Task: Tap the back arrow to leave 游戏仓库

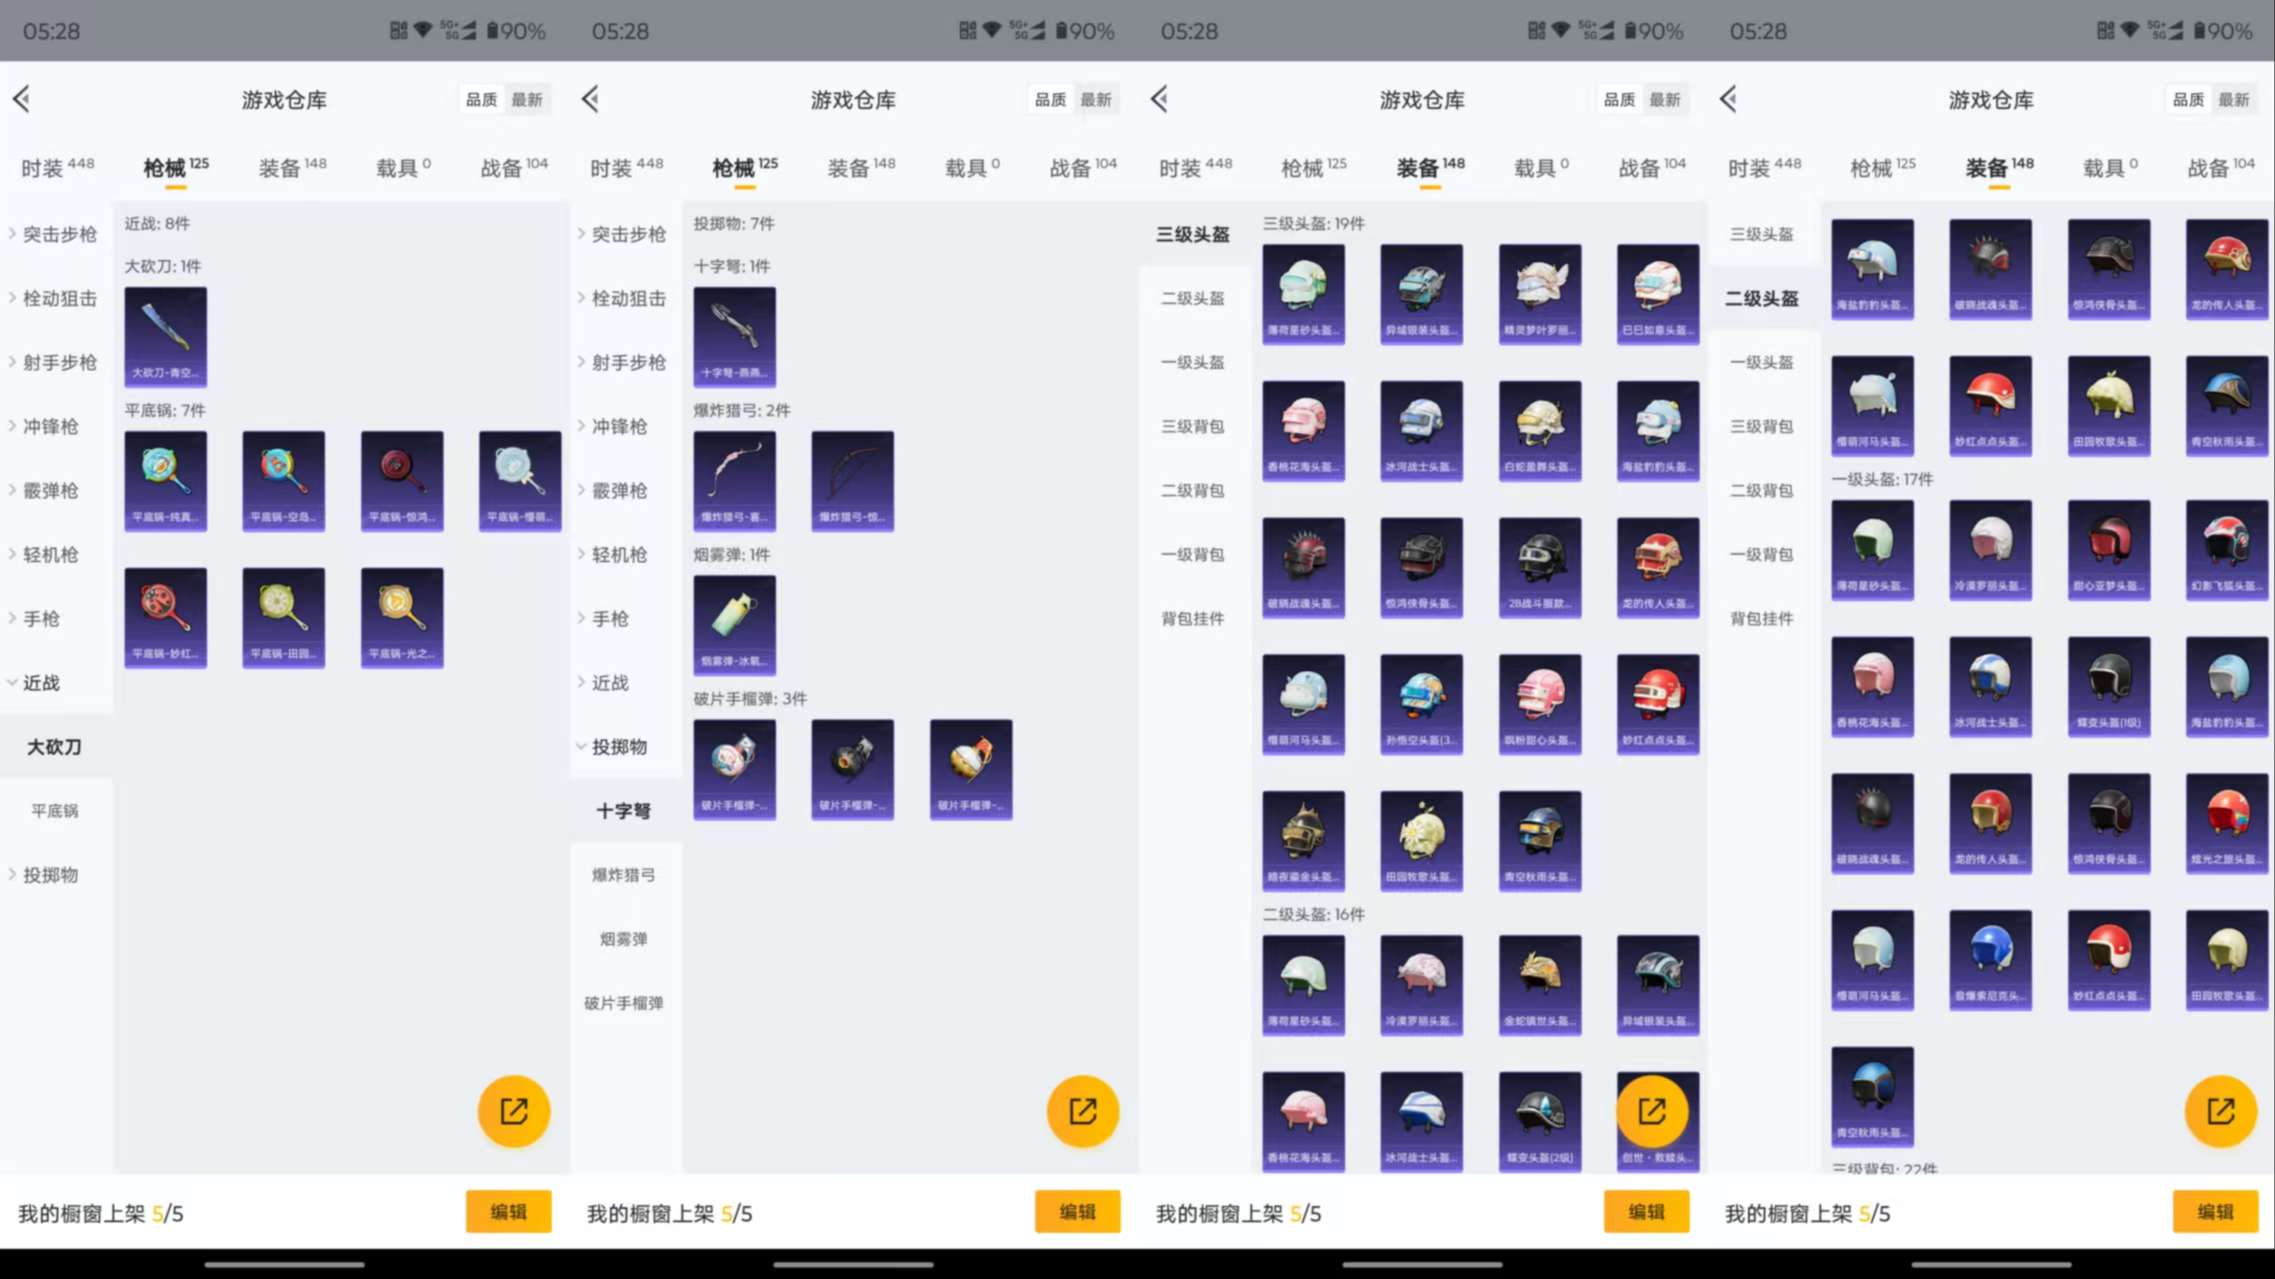Action: click(x=20, y=99)
